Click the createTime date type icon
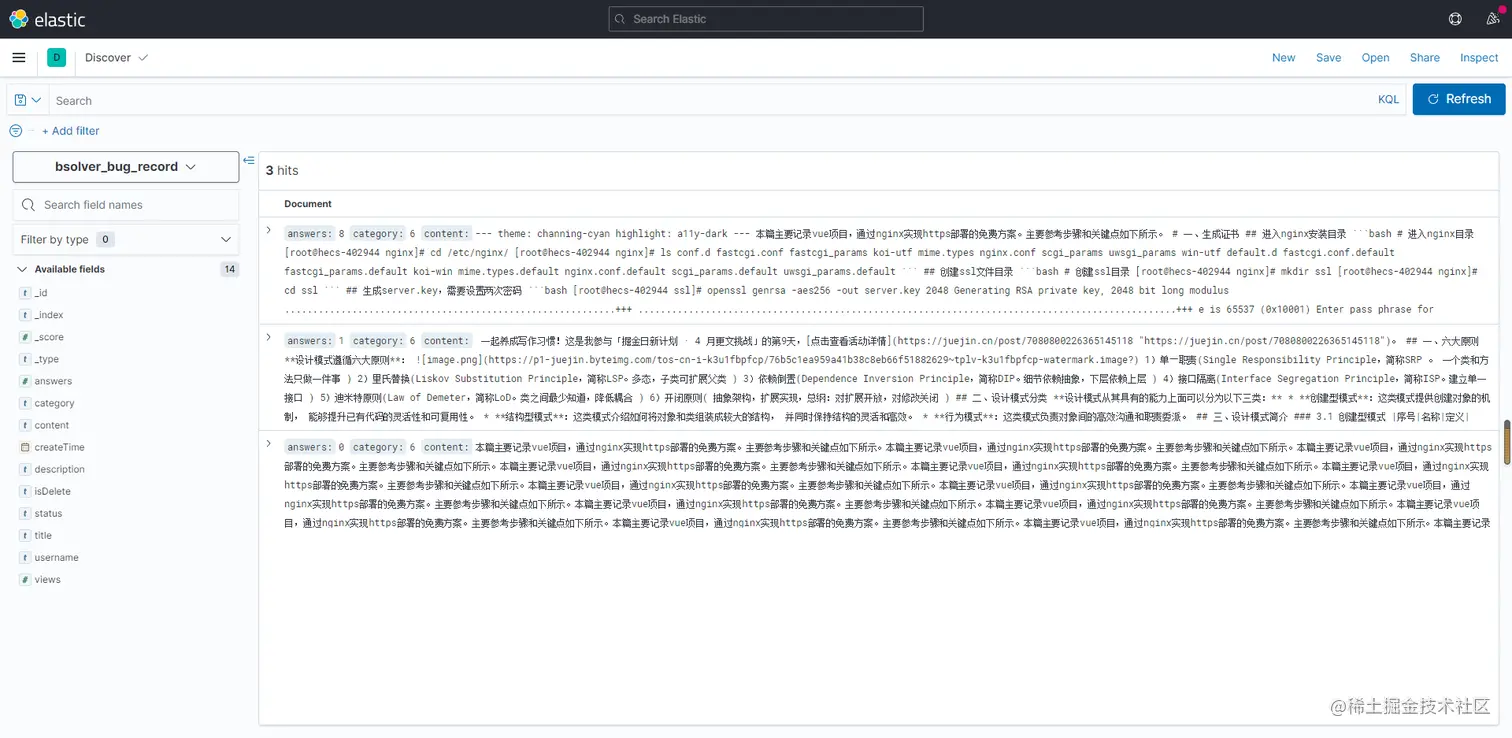The height and width of the screenshot is (738, 1512). point(24,447)
